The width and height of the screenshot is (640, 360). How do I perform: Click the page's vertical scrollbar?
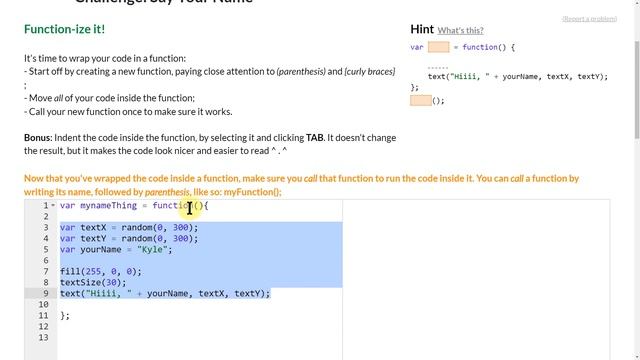click(x=637, y=90)
